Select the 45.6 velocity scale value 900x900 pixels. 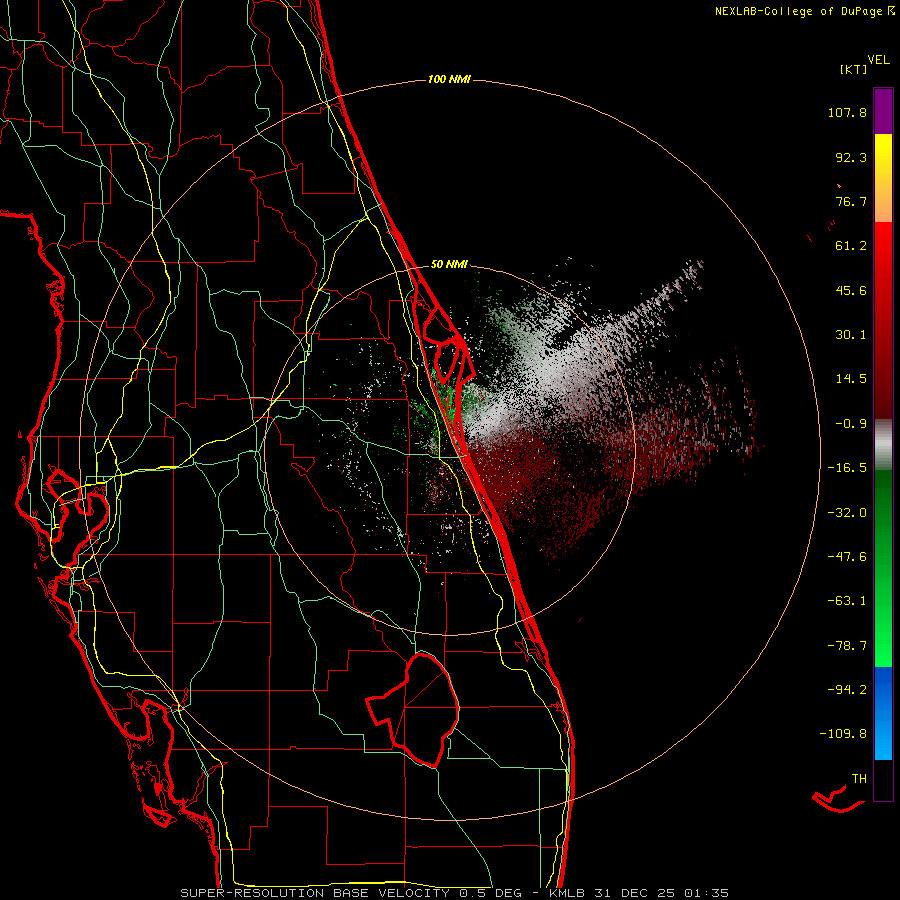(851, 290)
